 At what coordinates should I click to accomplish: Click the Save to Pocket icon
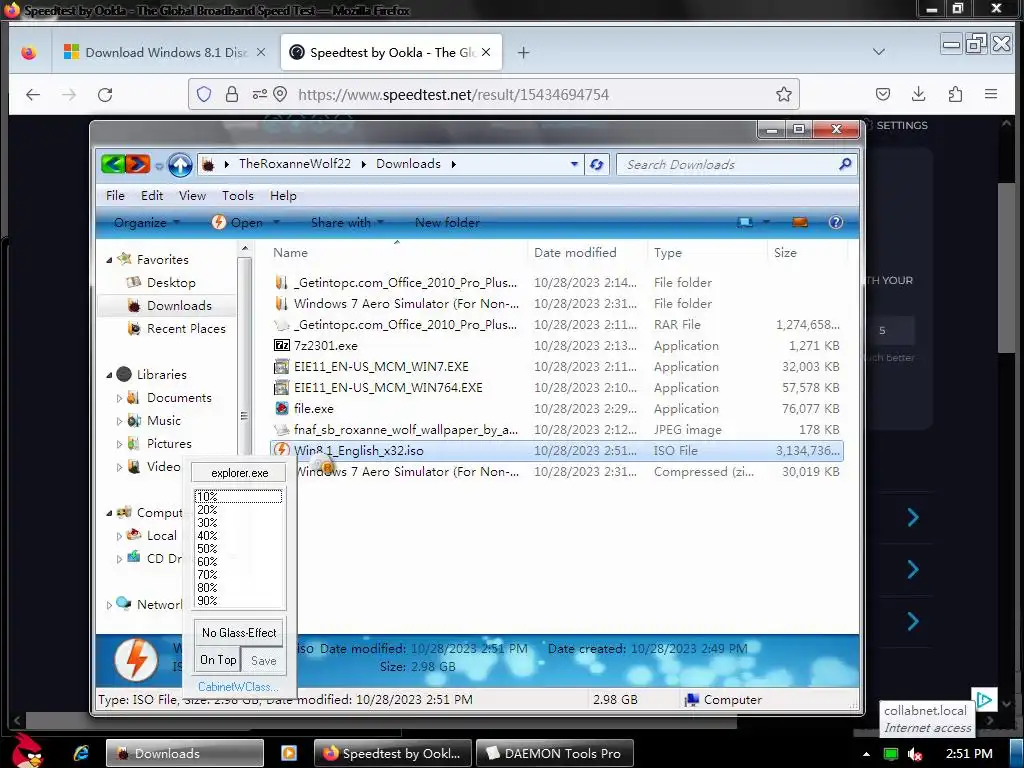883,94
